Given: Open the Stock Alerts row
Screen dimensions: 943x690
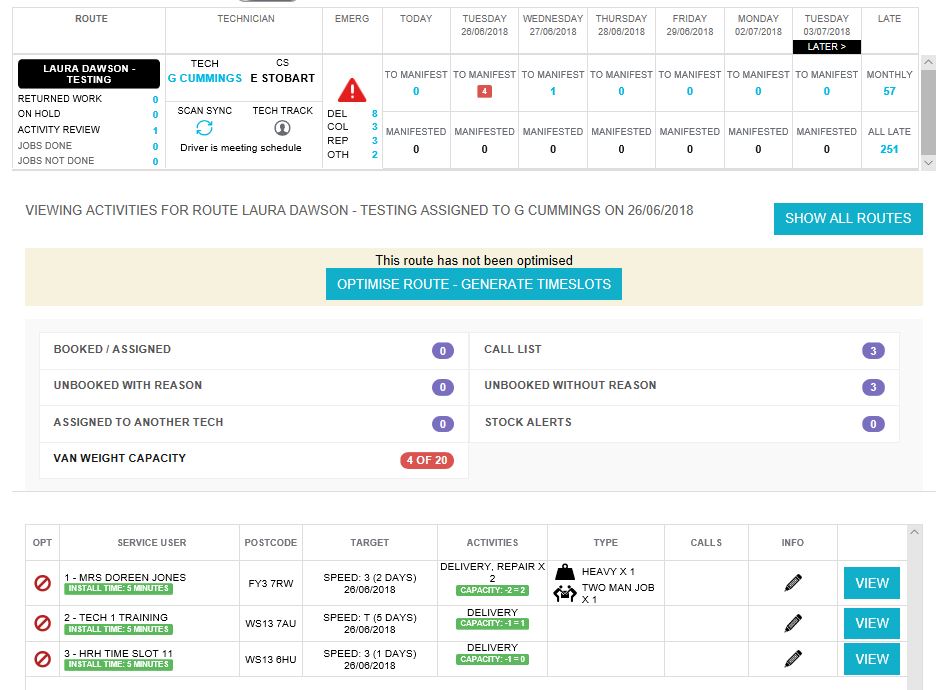Looking at the screenshot, I should pyautogui.click(x=684, y=424).
